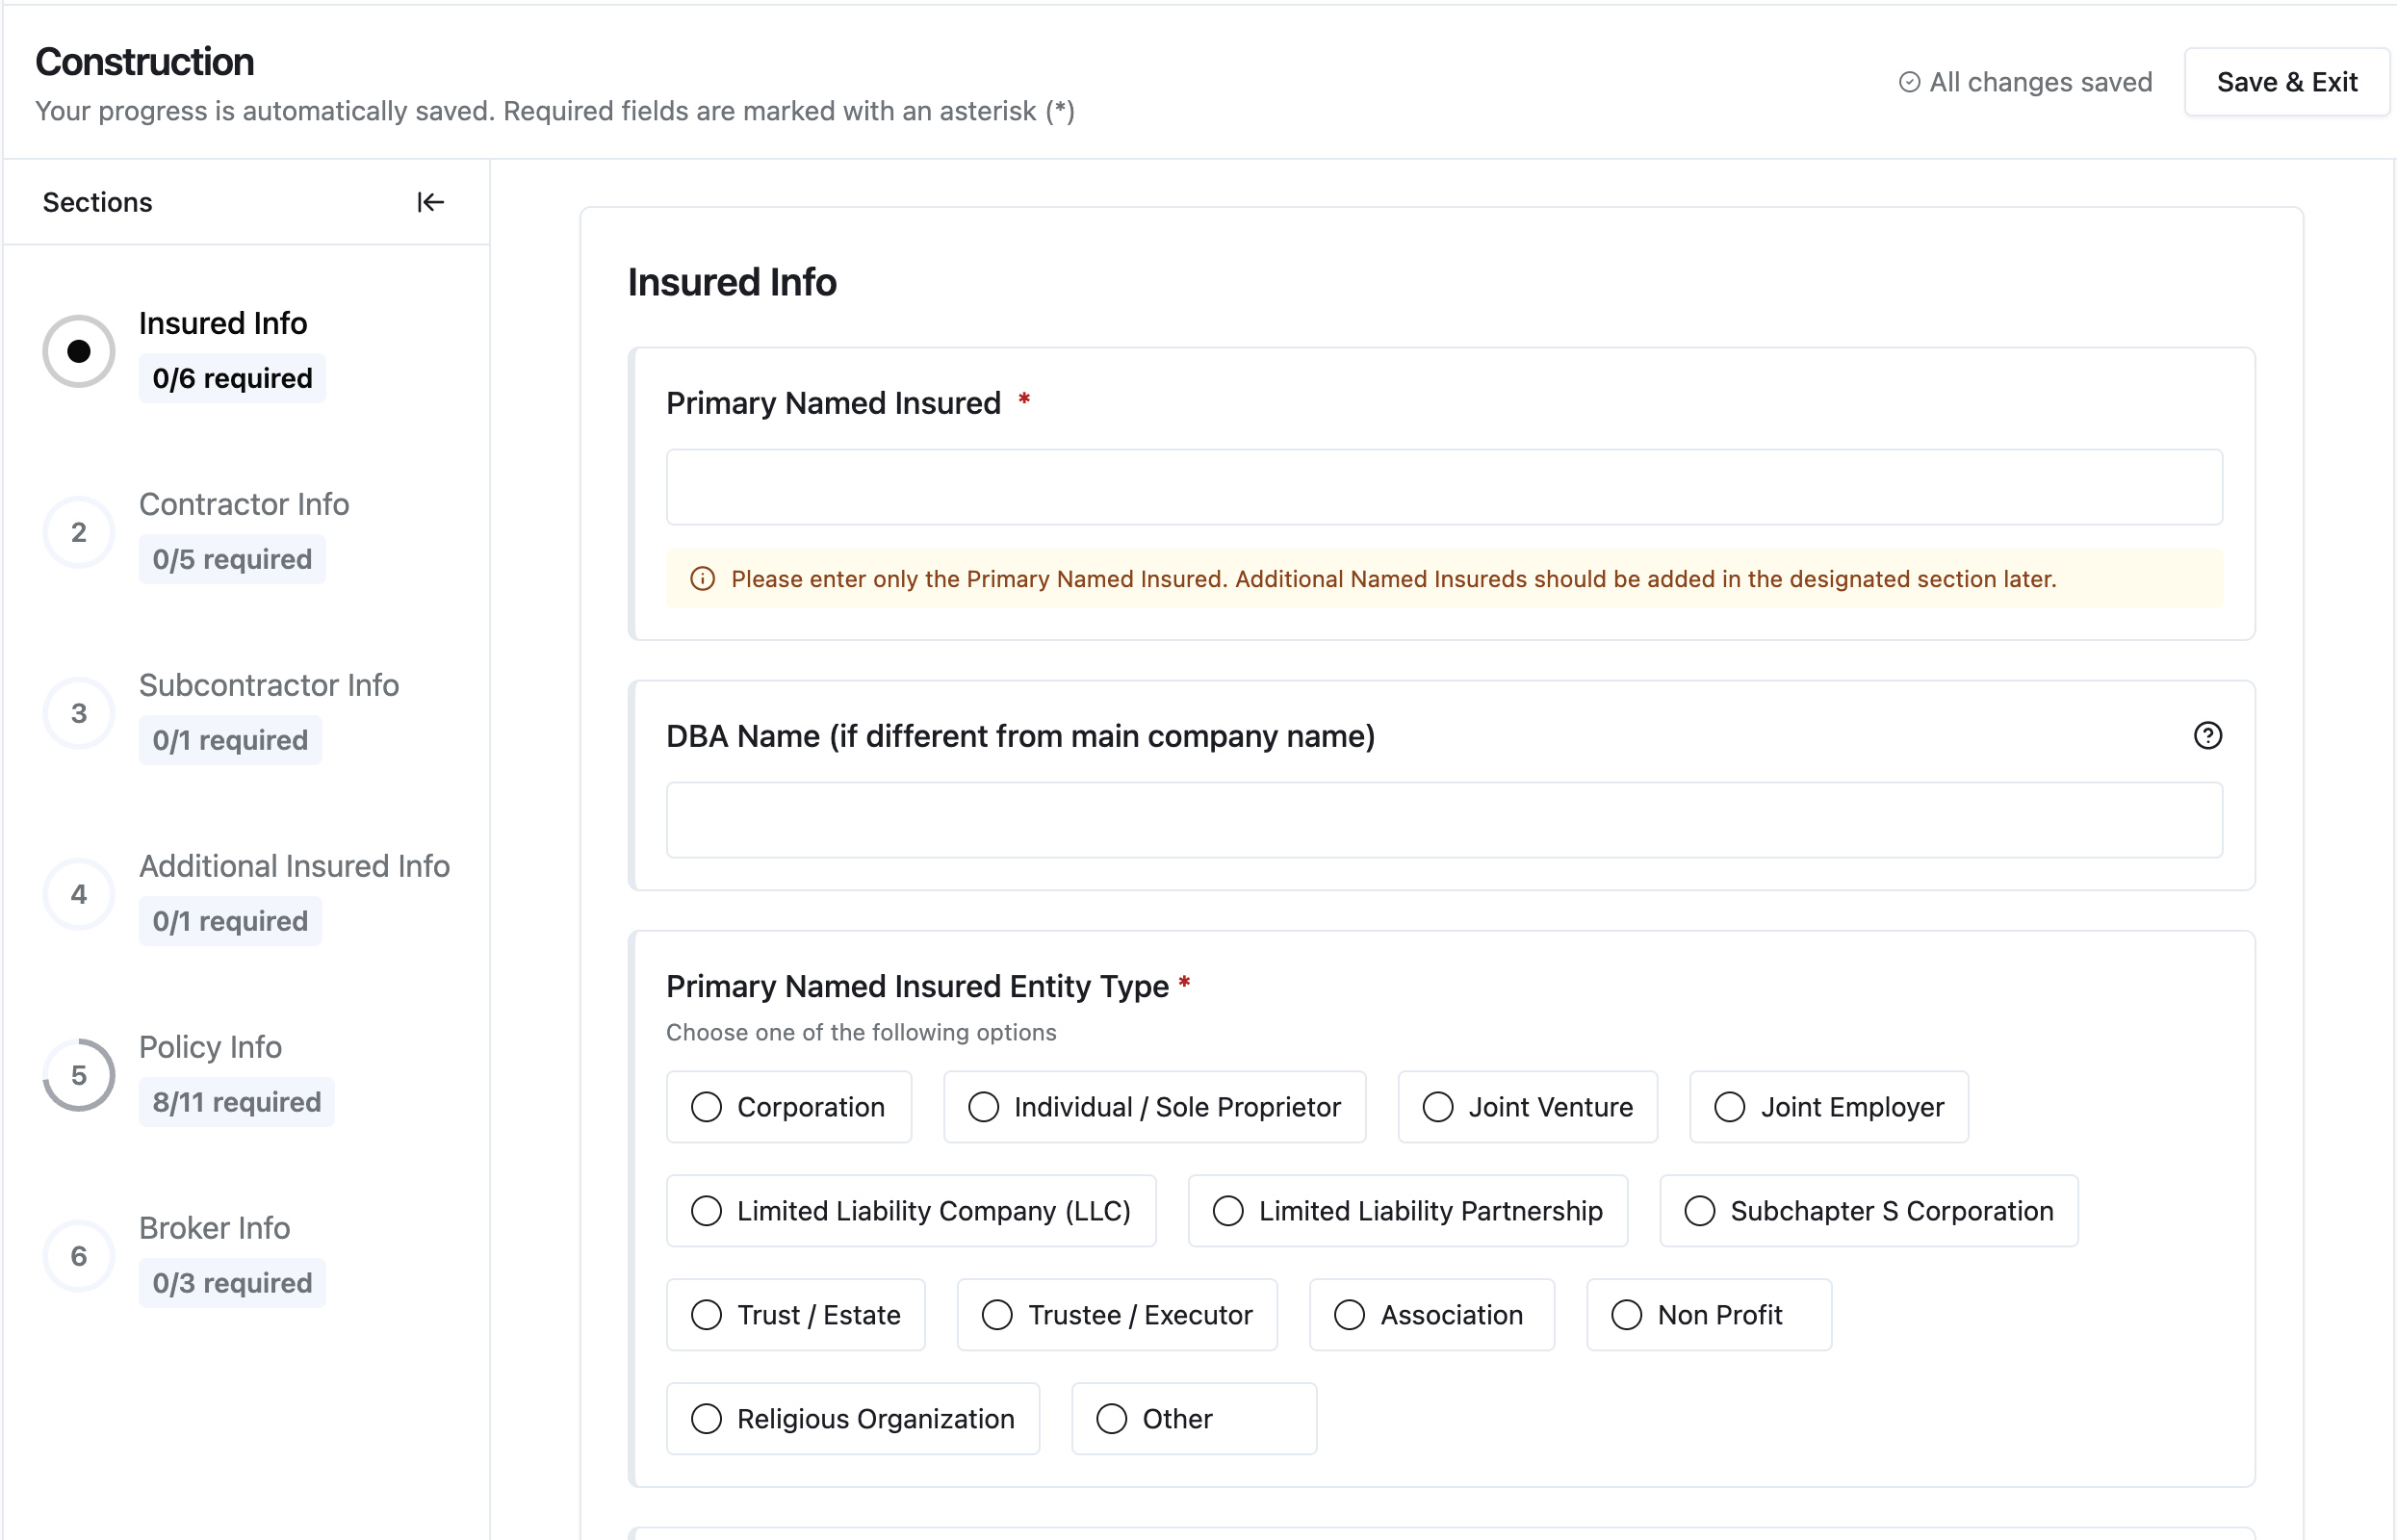2397x1540 pixels.
Task: Choose Limited Liability Partnership option
Action: click(1407, 1211)
